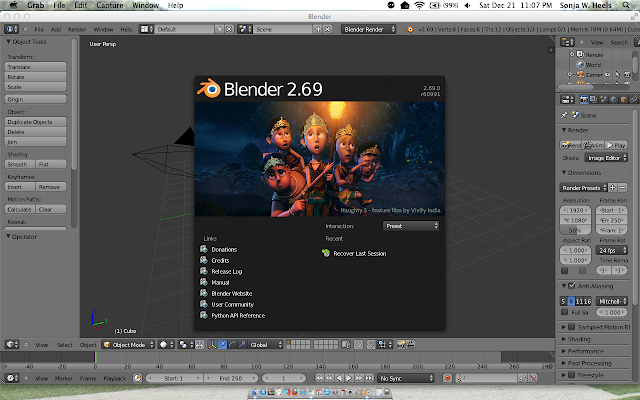640x400 pixels.
Task: Open the properties editor type selector
Action: [567, 99]
